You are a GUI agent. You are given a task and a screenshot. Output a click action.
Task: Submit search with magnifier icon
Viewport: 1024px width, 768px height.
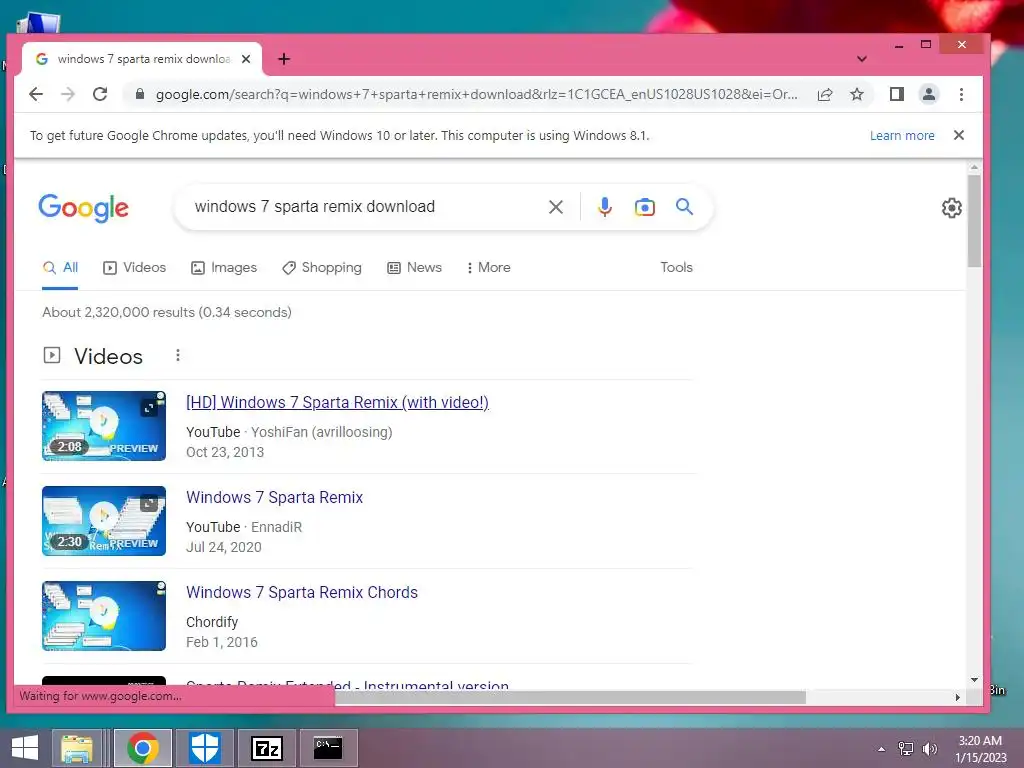(684, 207)
